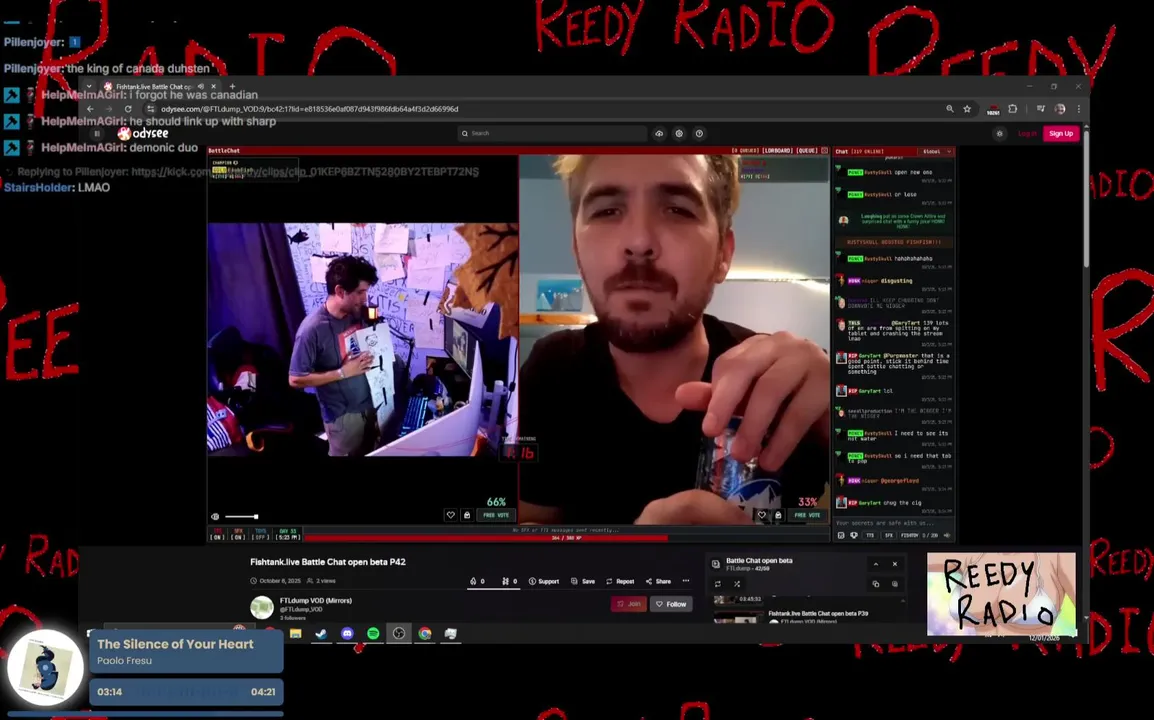
Task: Heart the left stream in Battle Chat
Action: 450,515
